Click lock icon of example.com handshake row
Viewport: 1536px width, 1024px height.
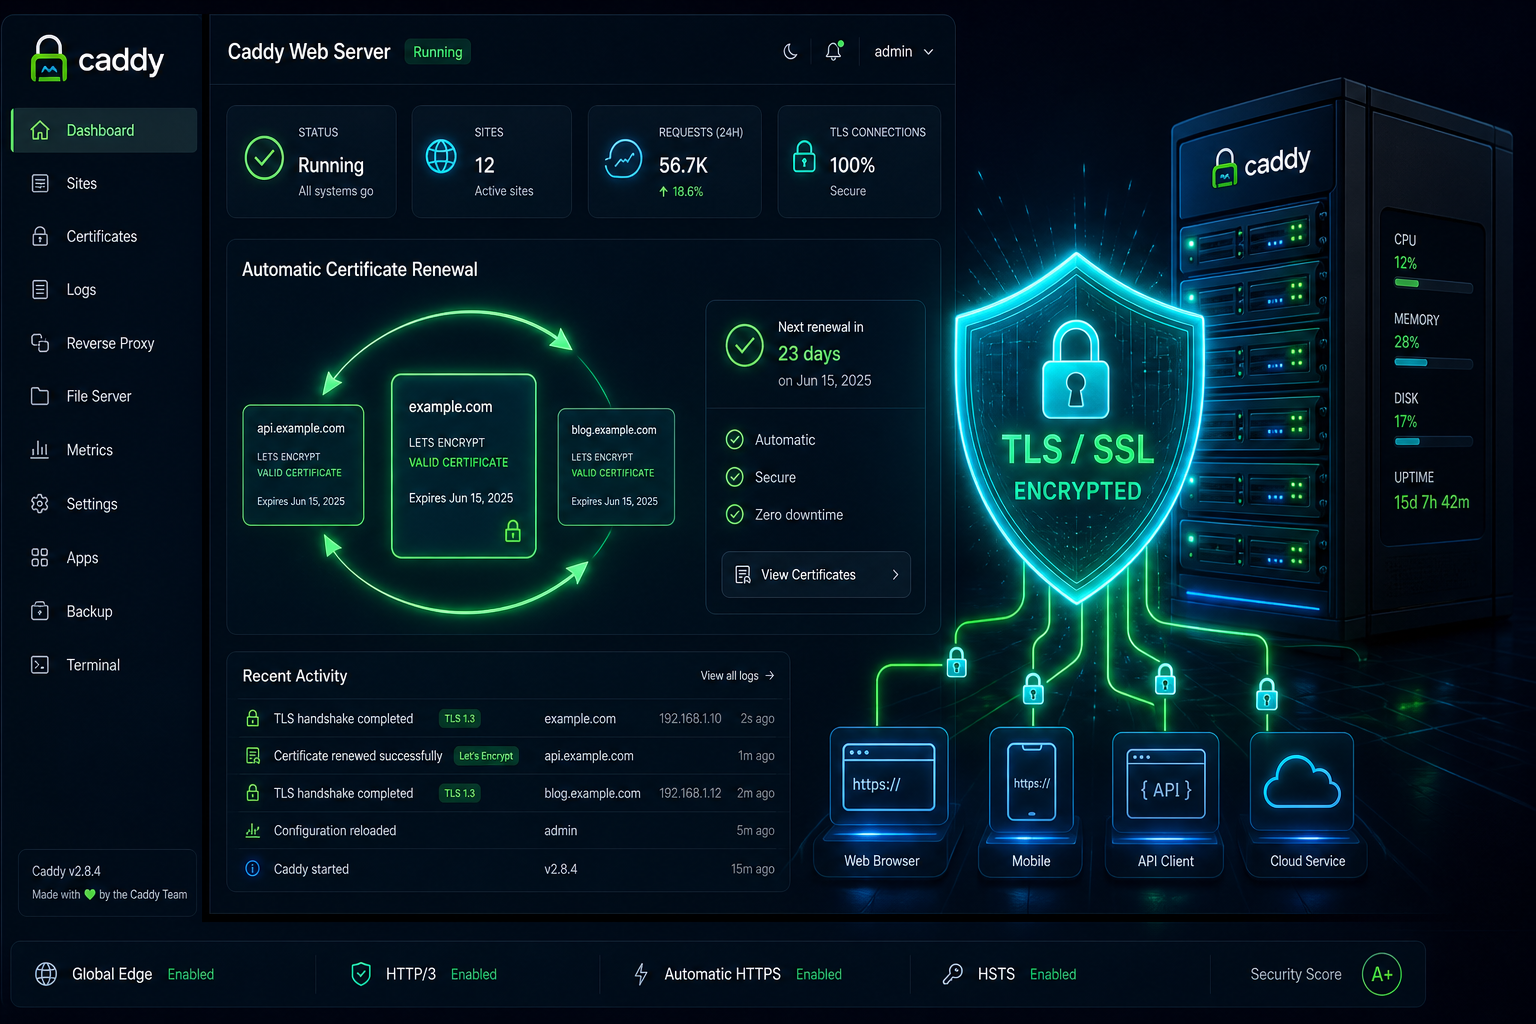[x=253, y=718]
